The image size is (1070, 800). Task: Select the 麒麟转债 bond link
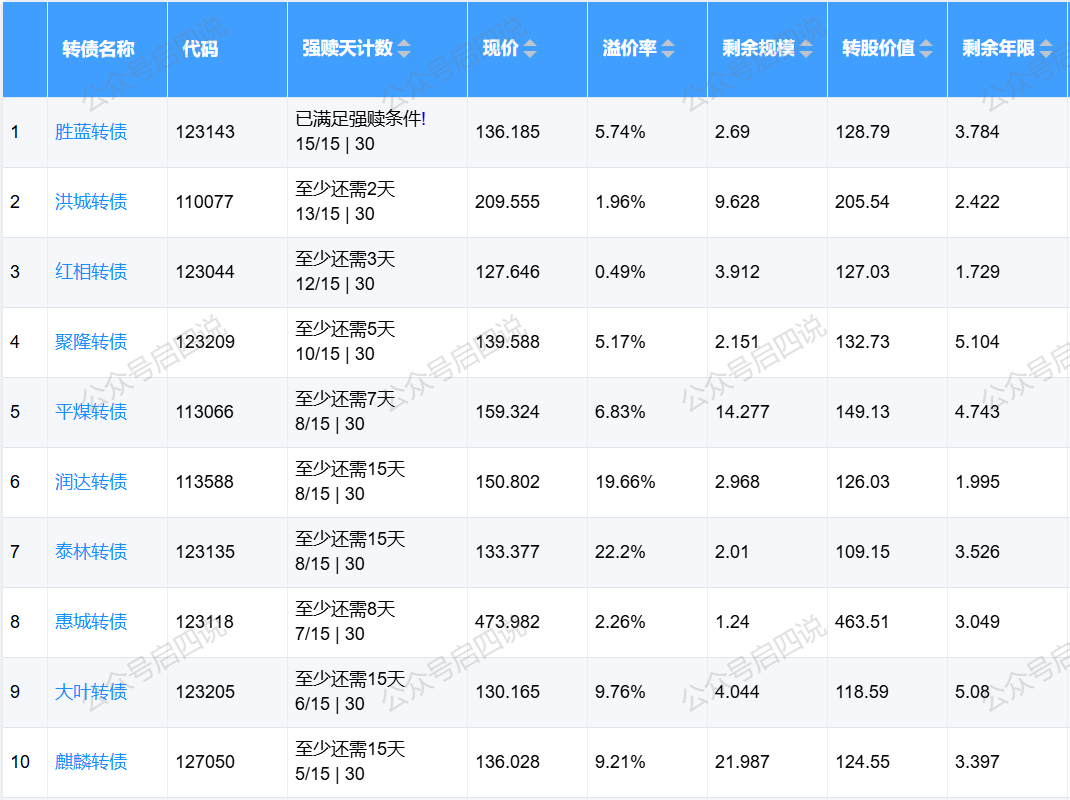pos(91,762)
